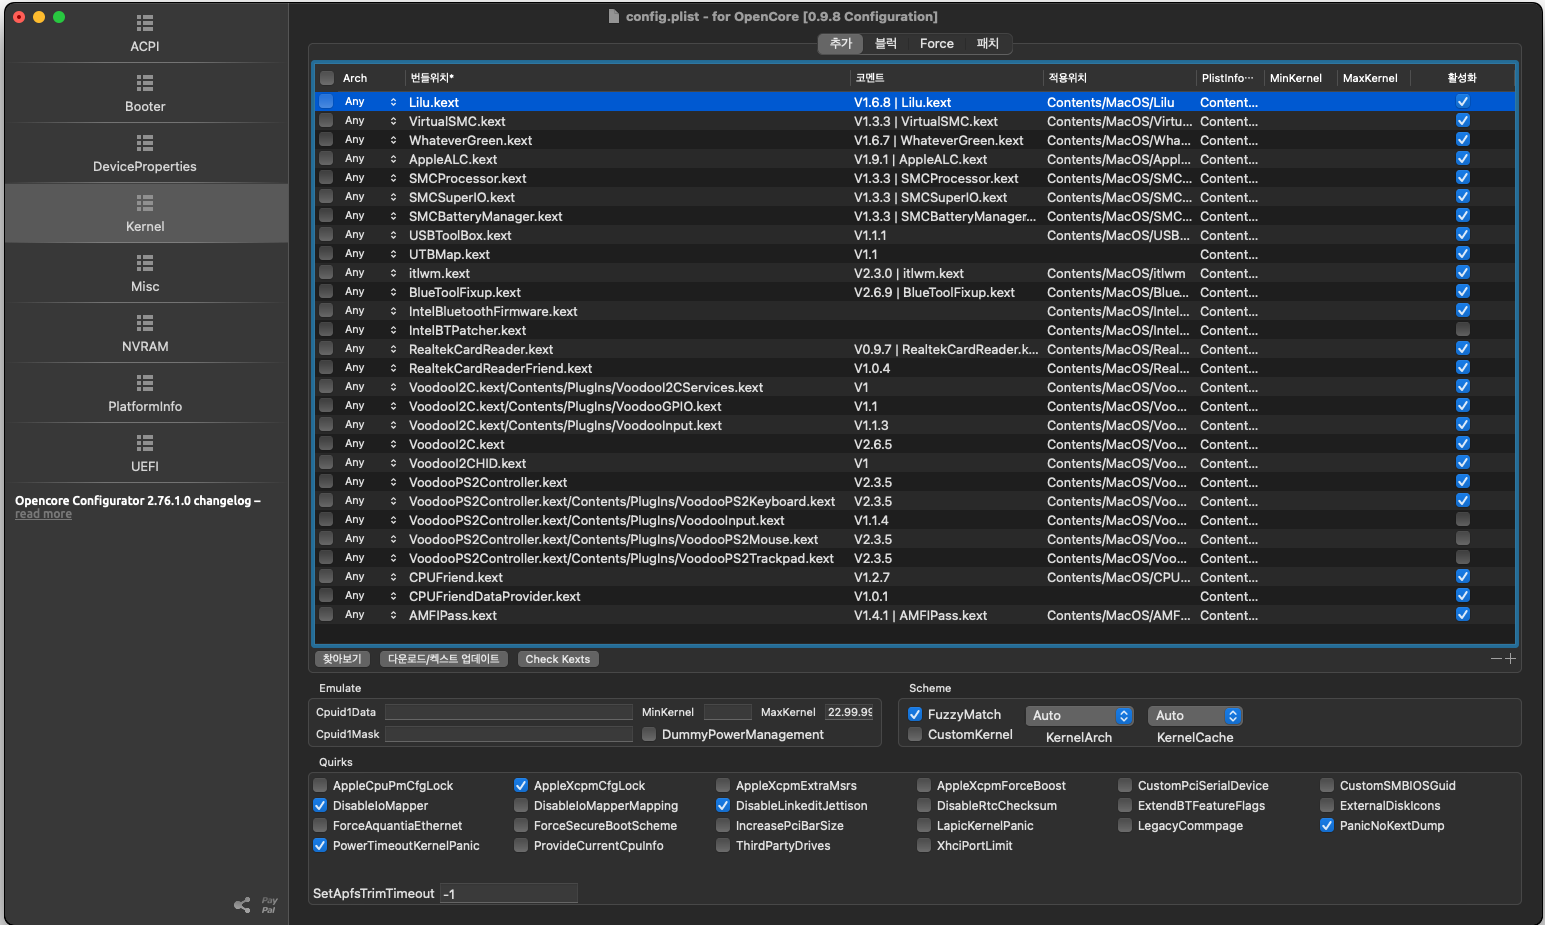Open the ACPI section icon
The image size is (1545, 925).
click(x=145, y=23)
